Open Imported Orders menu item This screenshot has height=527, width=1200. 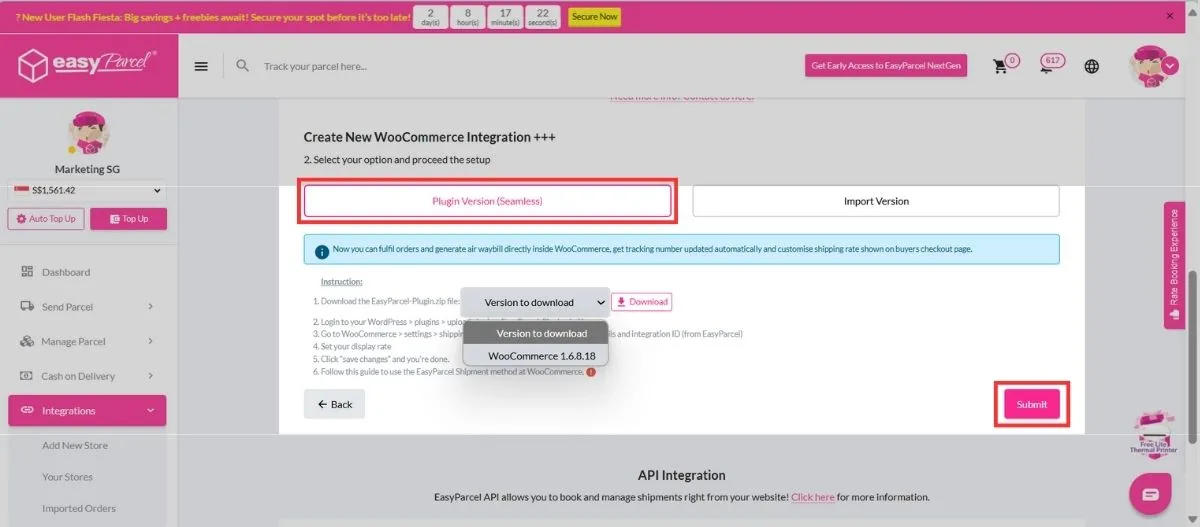click(x=79, y=508)
